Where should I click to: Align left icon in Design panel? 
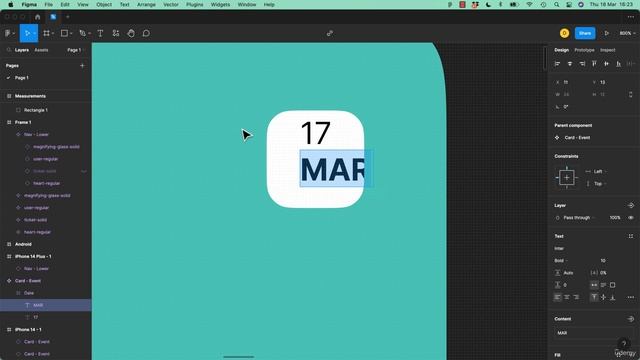558,64
